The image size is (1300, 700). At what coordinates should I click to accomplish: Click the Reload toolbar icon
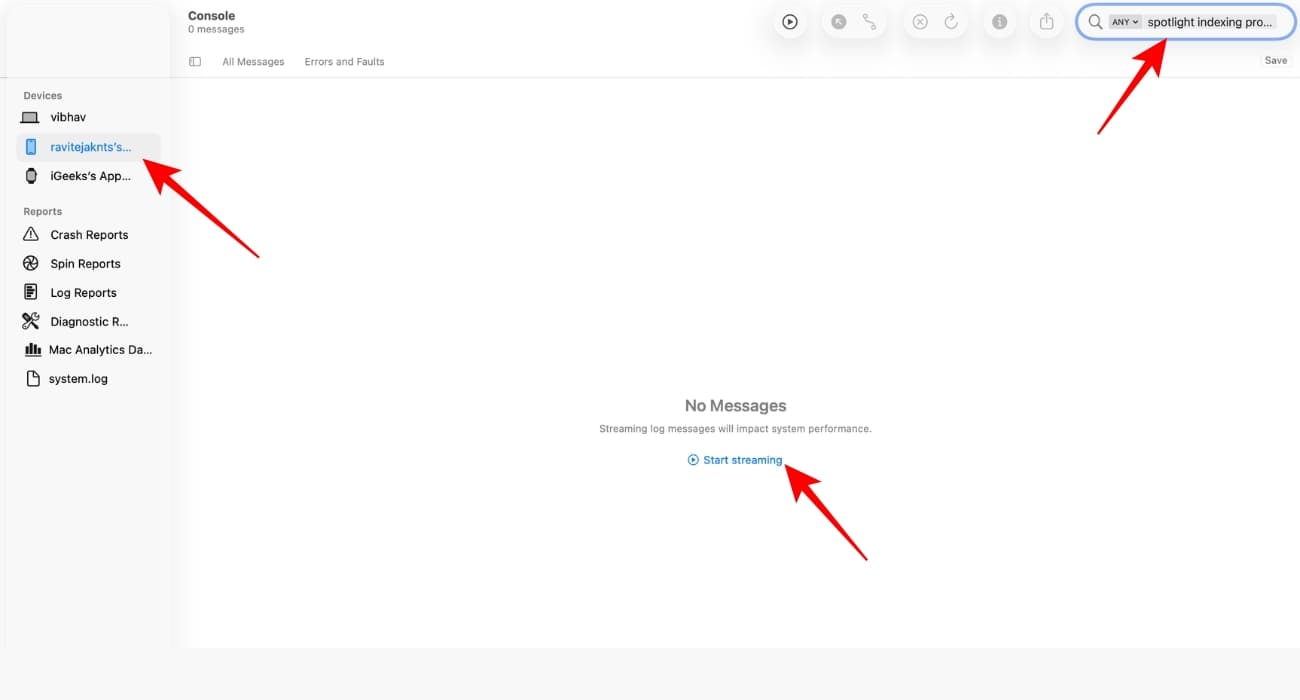point(951,22)
